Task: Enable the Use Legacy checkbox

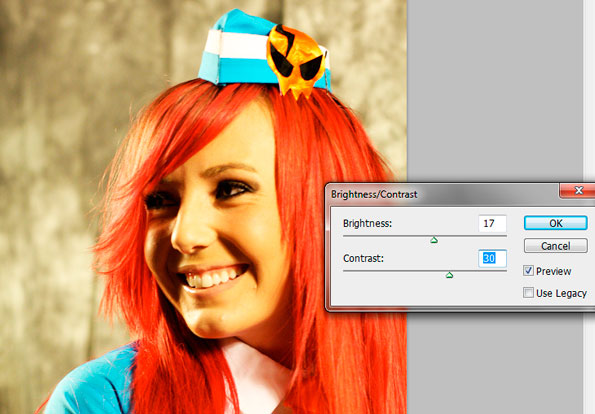Action: [x=528, y=293]
